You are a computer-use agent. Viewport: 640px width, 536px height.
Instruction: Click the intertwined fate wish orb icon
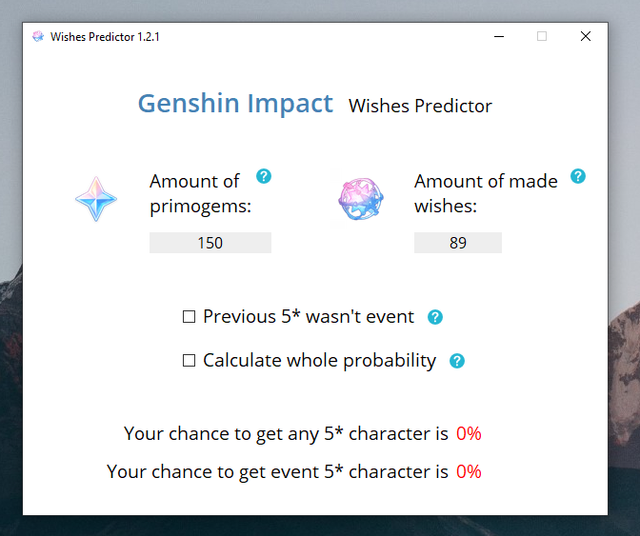pyautogui.click(x=360, y=199)
